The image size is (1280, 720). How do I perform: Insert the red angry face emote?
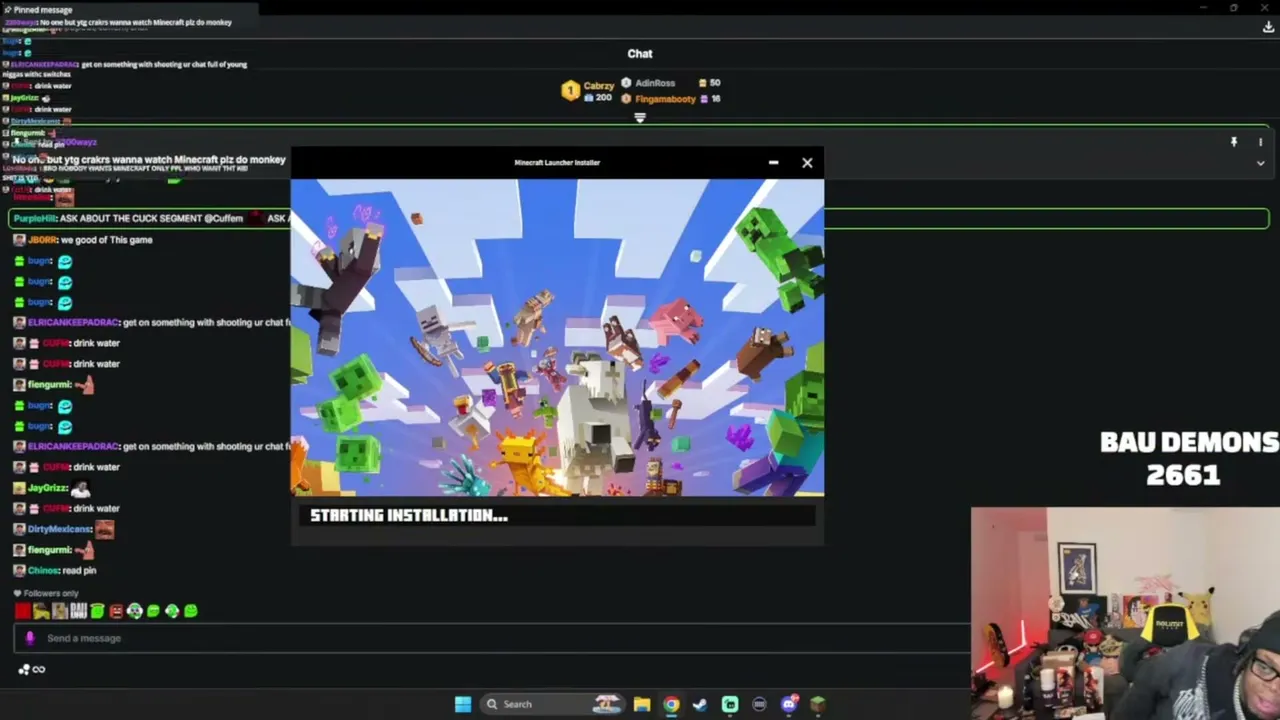click(116, 611)
